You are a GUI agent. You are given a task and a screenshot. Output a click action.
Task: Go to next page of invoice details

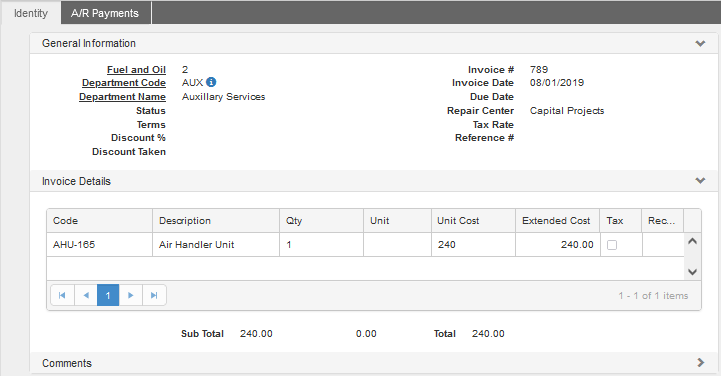(x=131, y=295)
